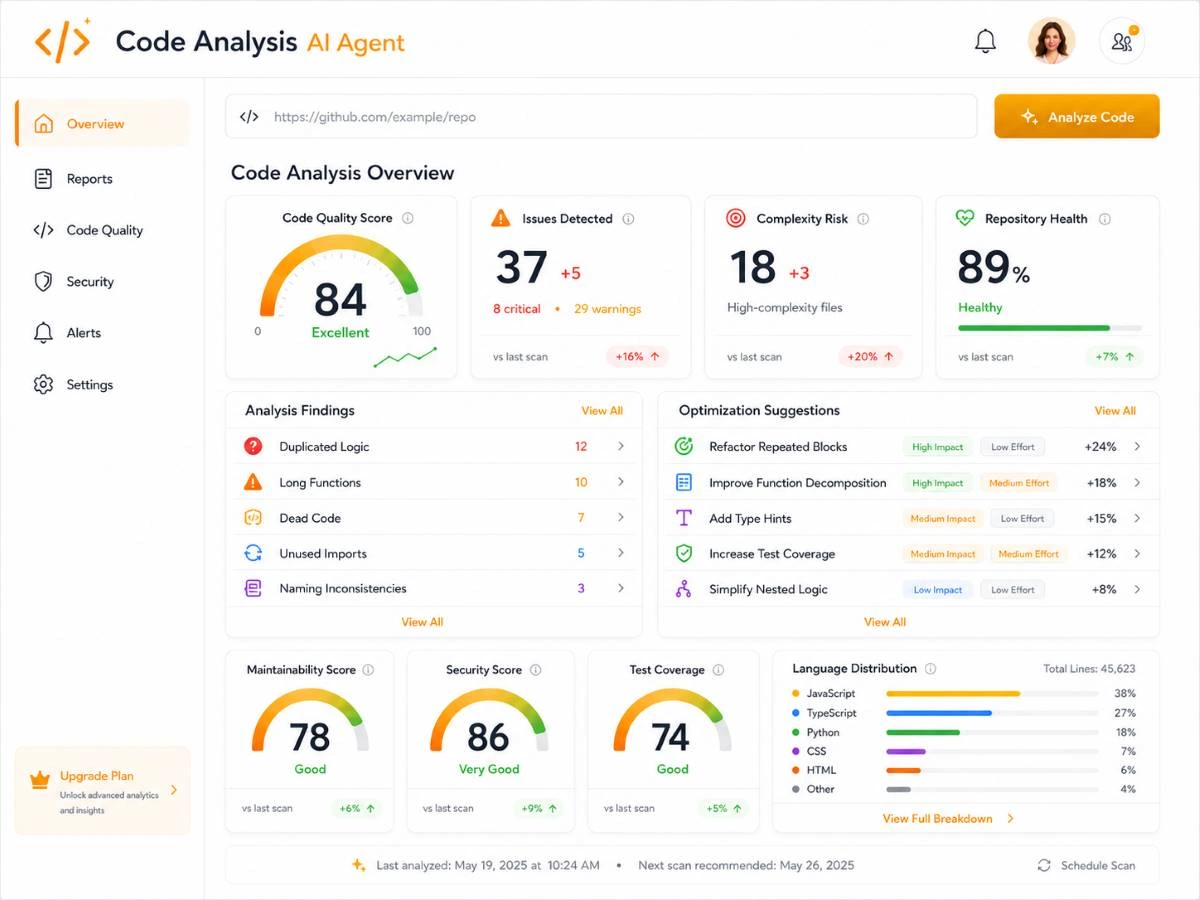
Task: Select Code Quality in the sidebar
Action: point(102,230)
